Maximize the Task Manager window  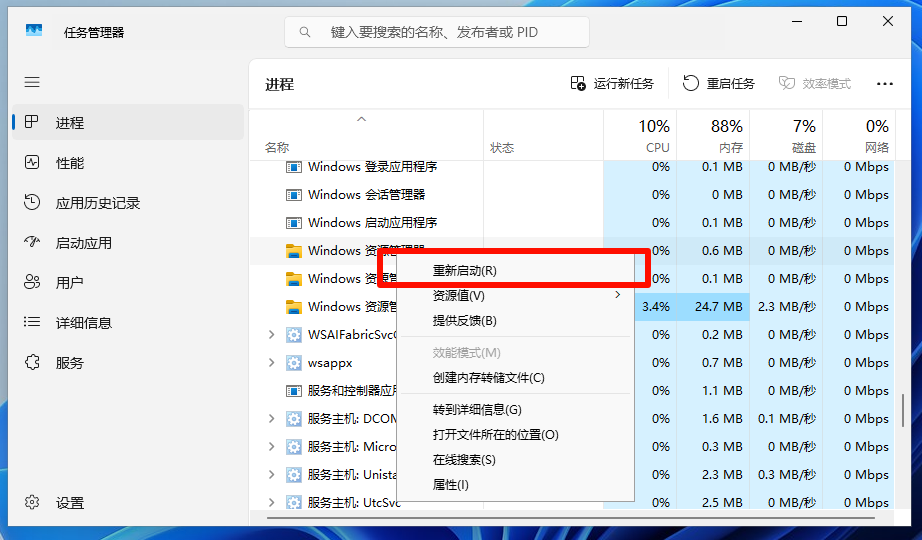pyautogui.click(x=842, y=21)
